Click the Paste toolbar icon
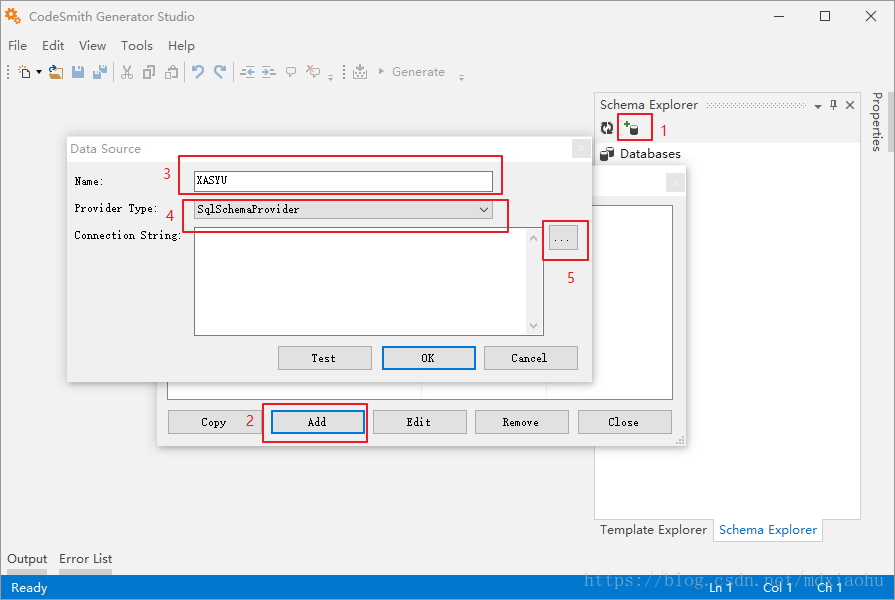 (x=171, y=72)
